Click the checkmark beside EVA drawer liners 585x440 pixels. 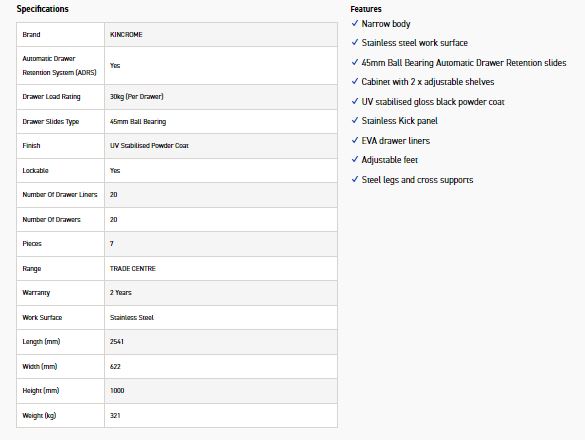point(355,140)
